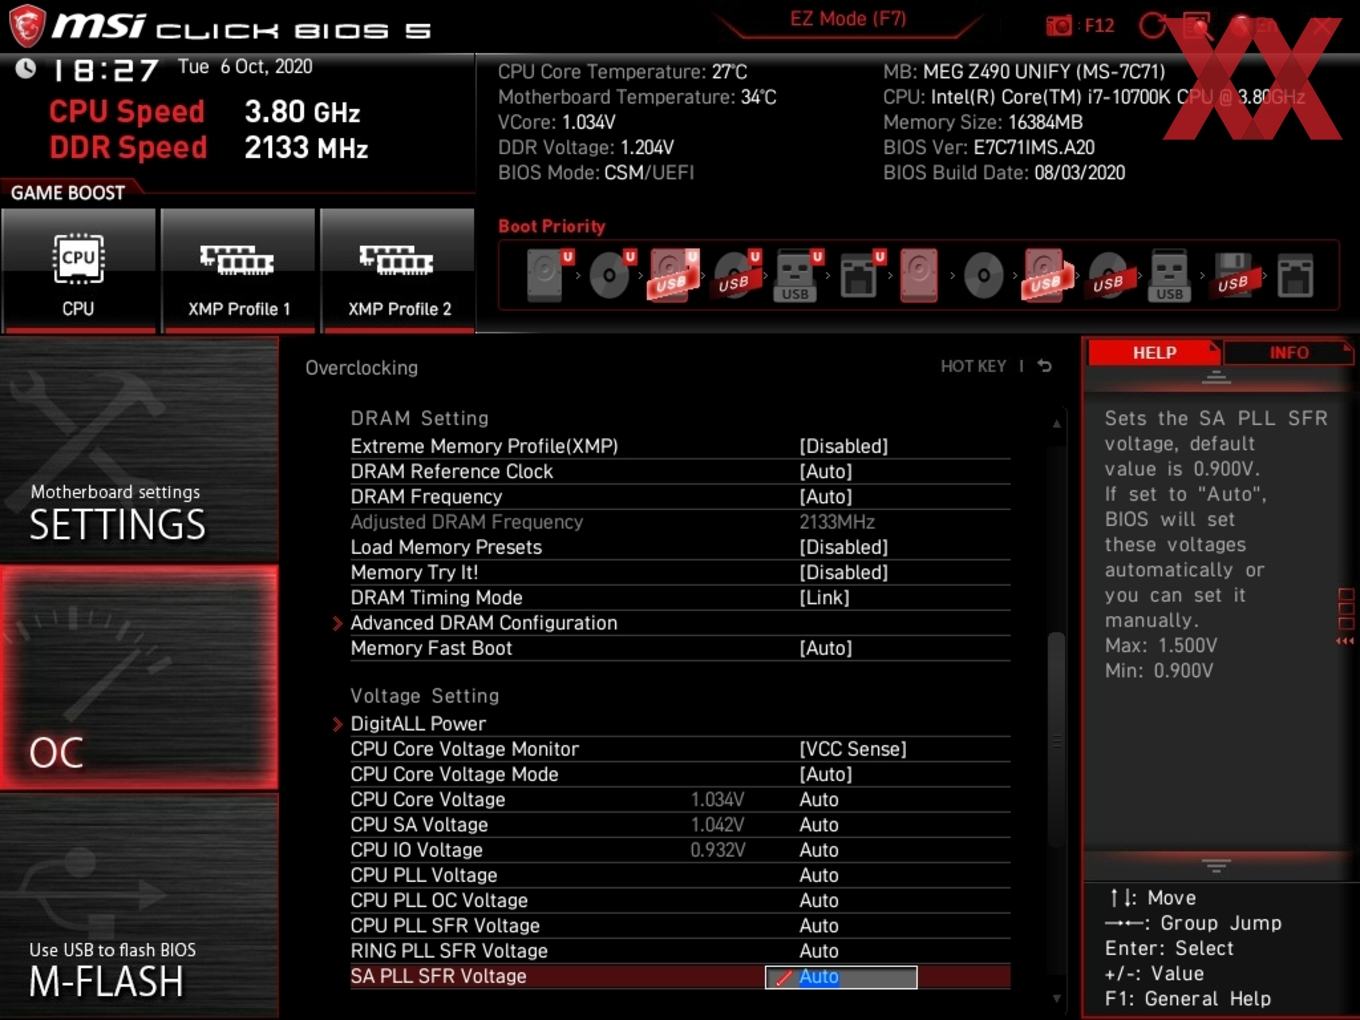The image size is (1360, 1020).
Task: Switch to EZ Mode (F7)
Action: click(x=848, y=18)
